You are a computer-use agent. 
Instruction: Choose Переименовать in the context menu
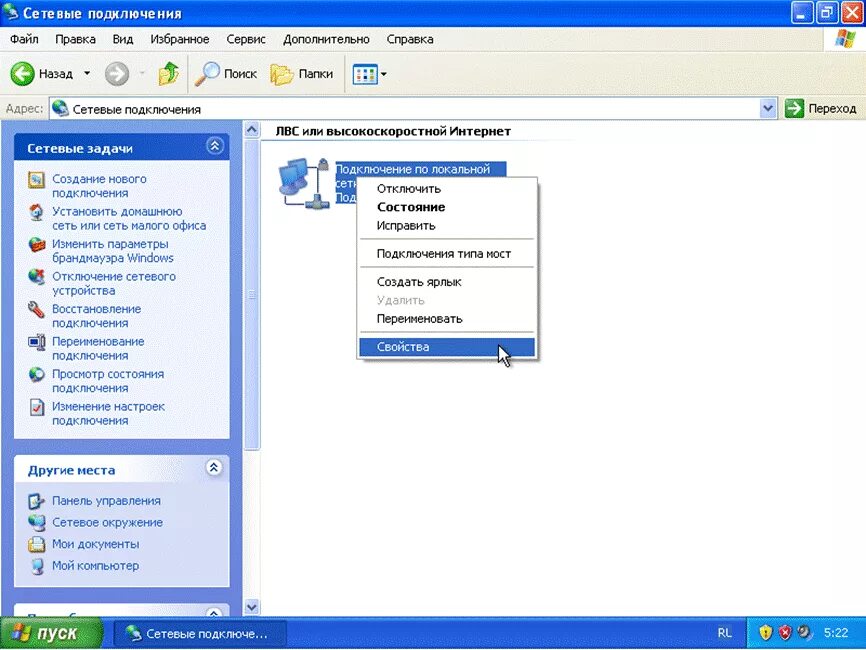(x=447, y=319)
